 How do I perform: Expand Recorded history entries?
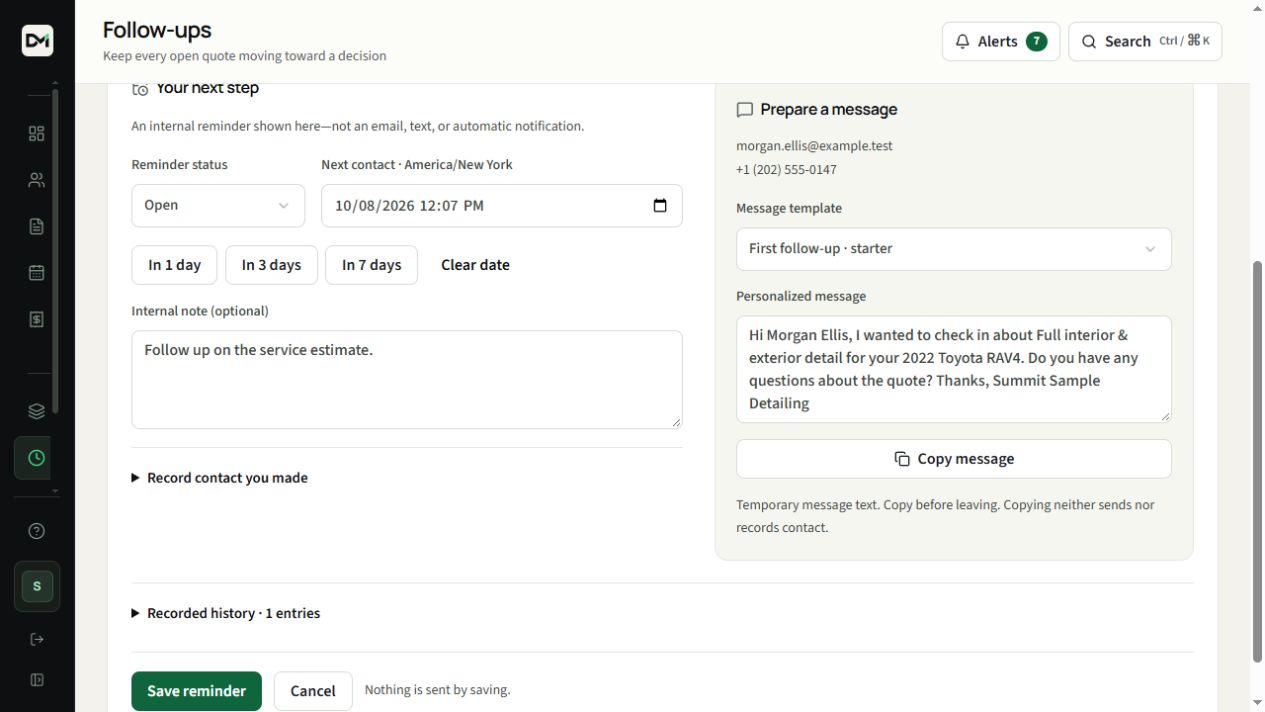pyautogui.click(x=226, y=613)
